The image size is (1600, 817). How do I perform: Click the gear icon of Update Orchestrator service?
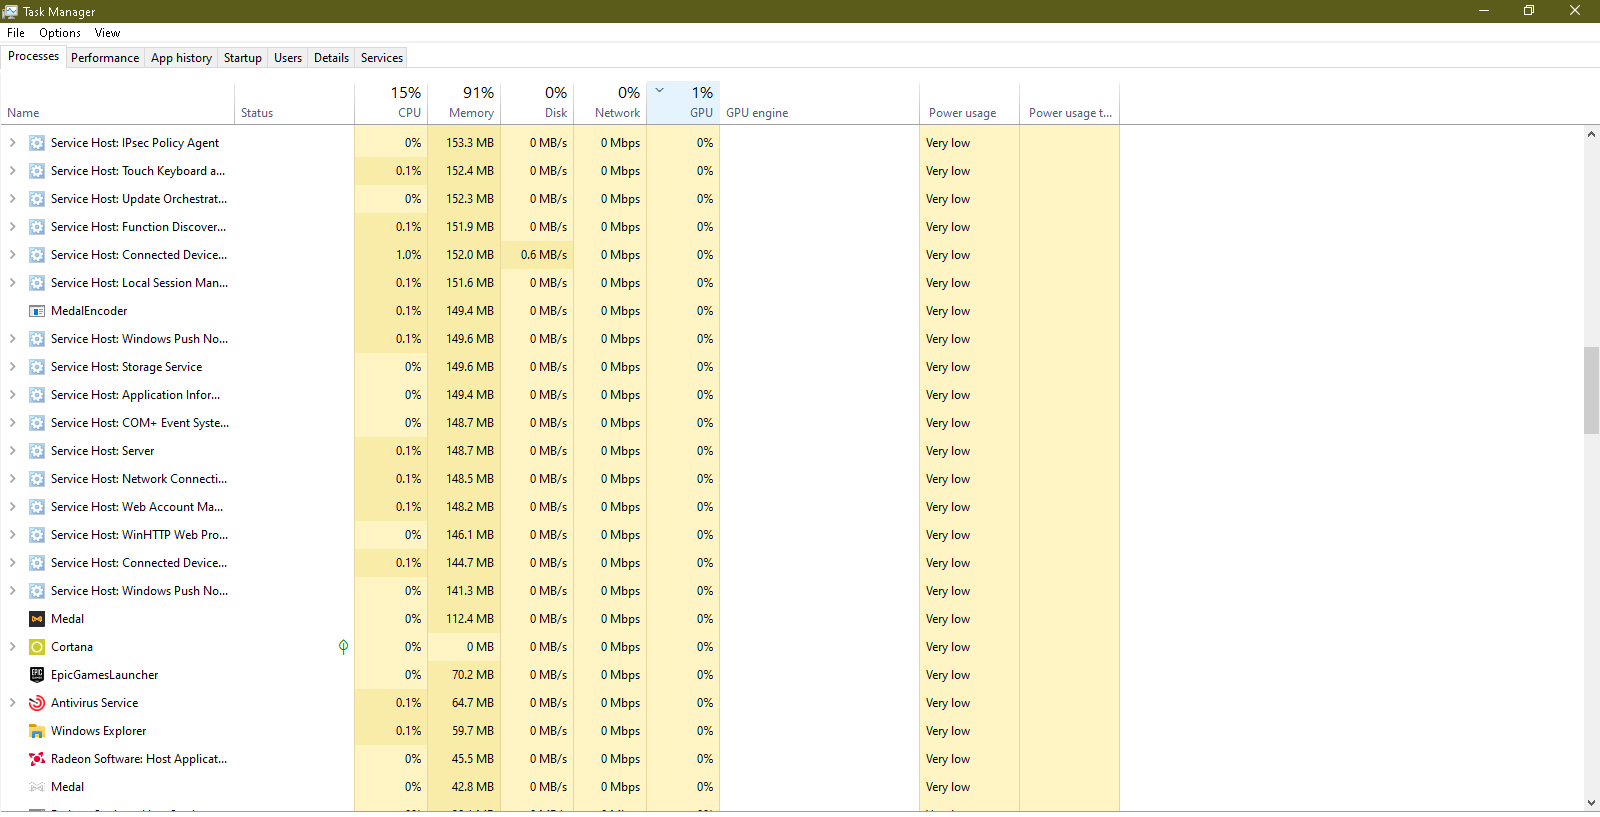point(37,199)
